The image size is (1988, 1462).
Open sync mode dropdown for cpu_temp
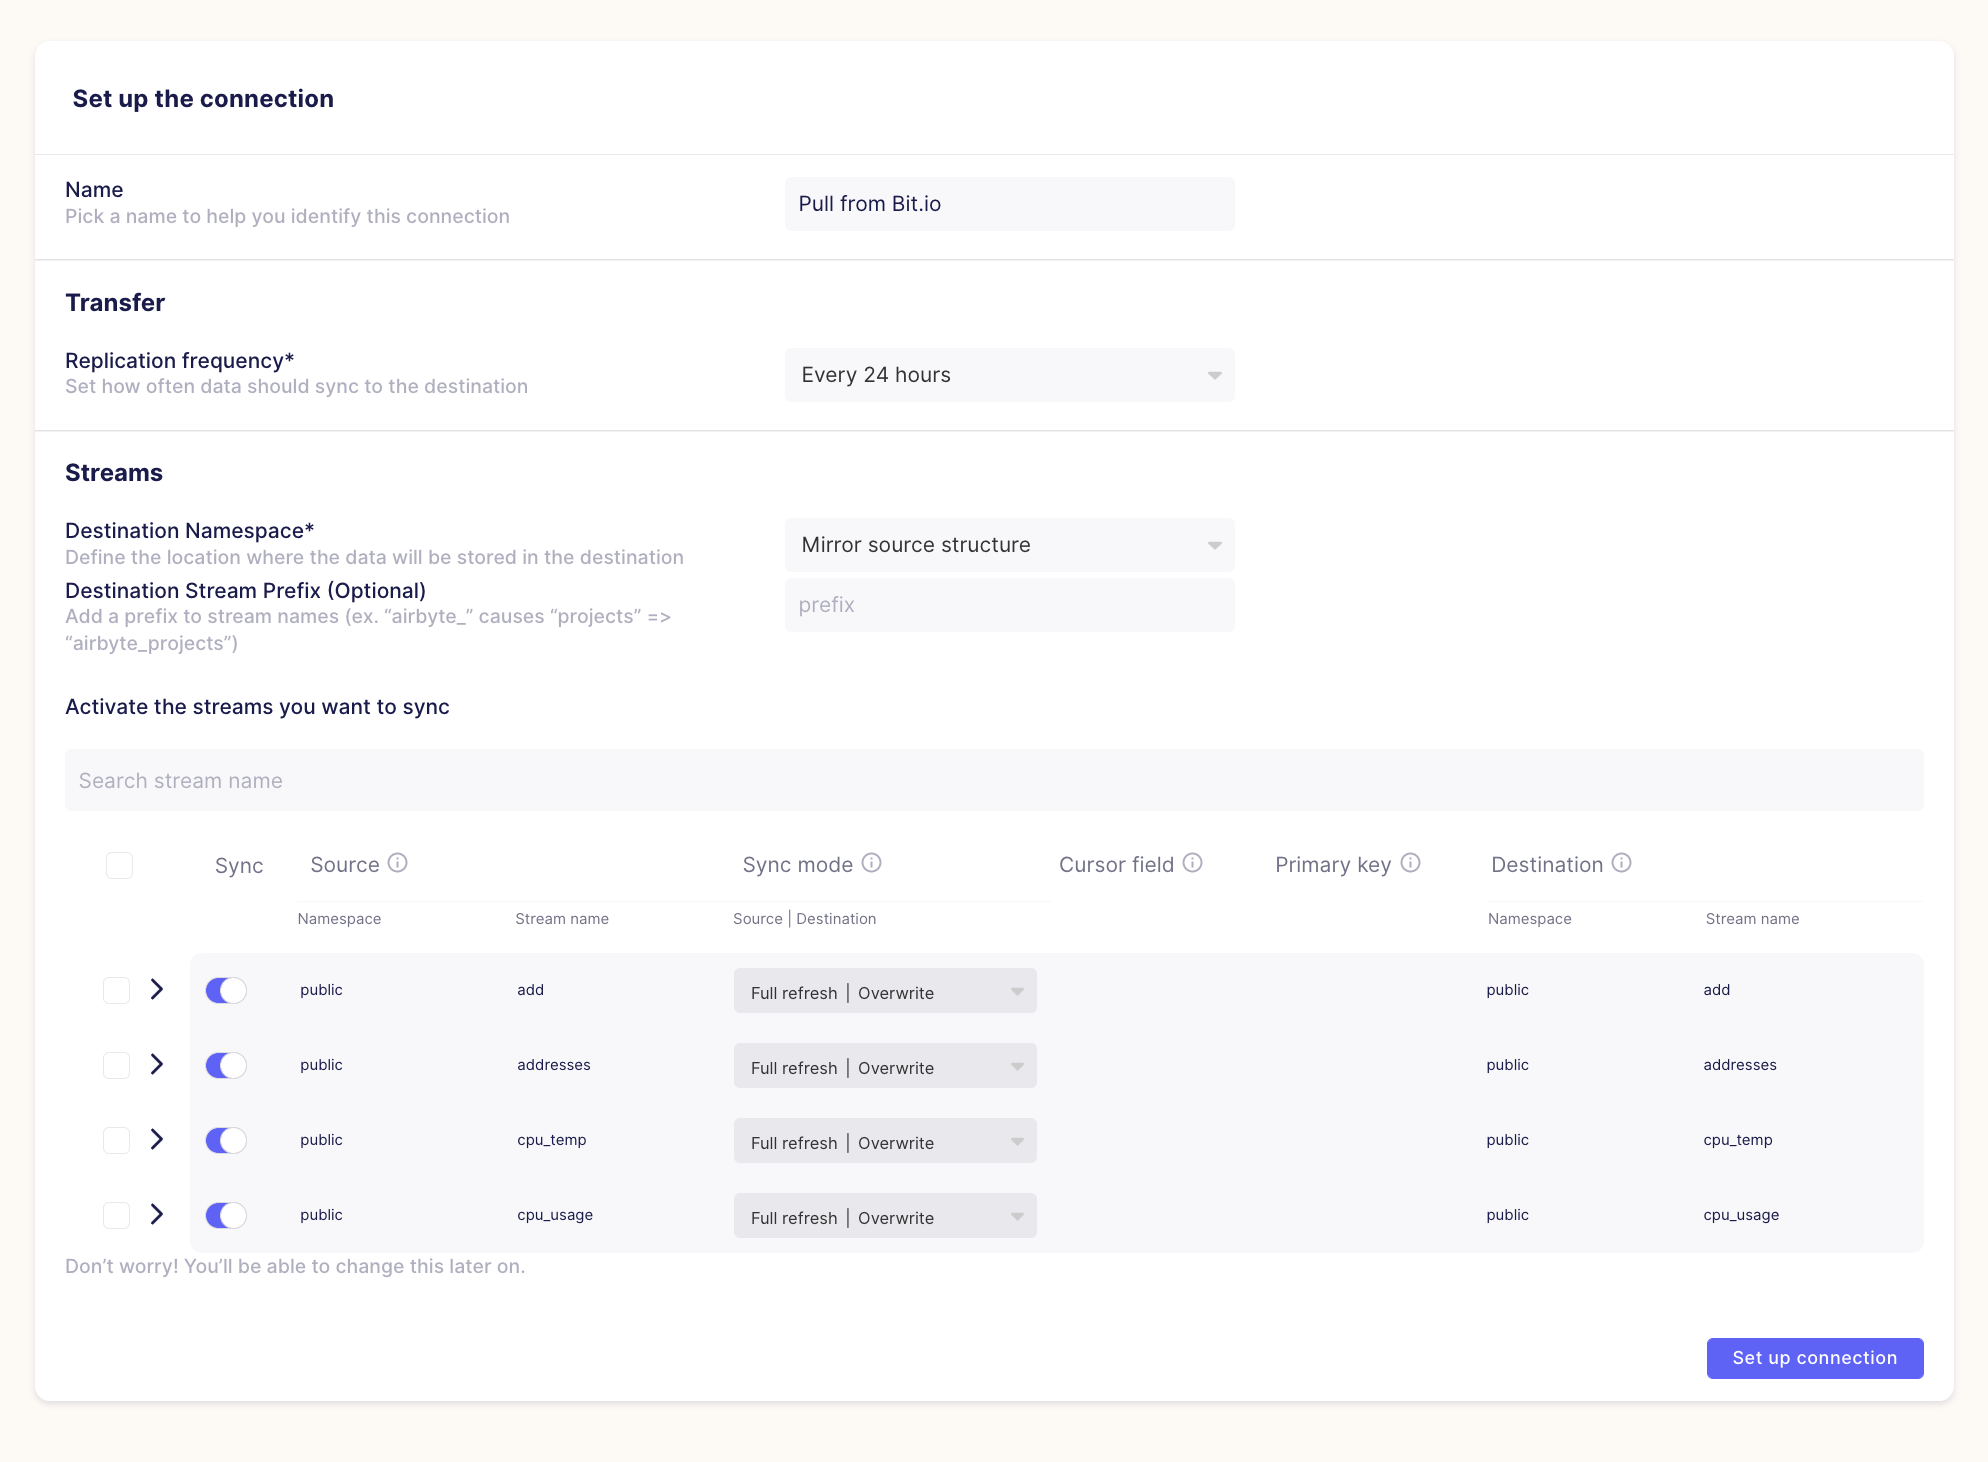pos(885,1141)
